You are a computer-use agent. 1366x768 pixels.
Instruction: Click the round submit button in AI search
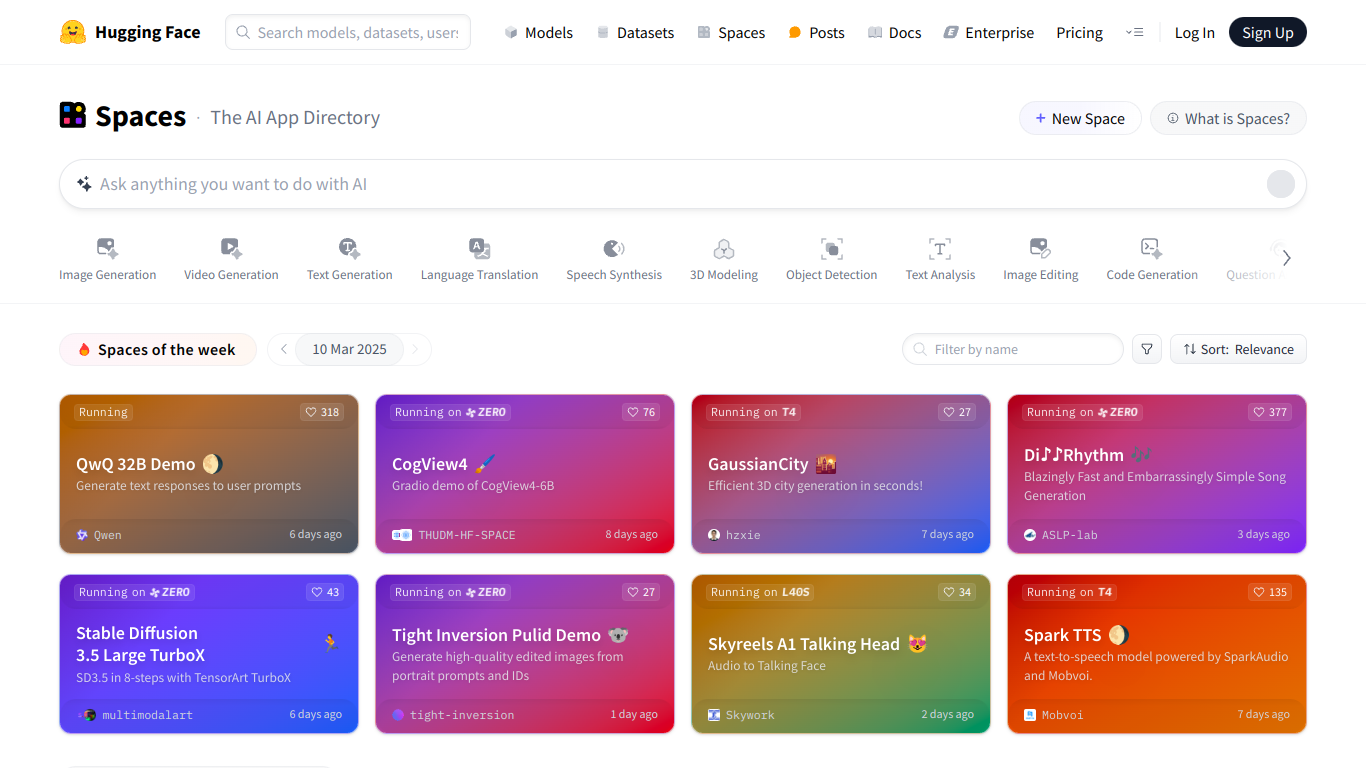(x=1281, y=184)
